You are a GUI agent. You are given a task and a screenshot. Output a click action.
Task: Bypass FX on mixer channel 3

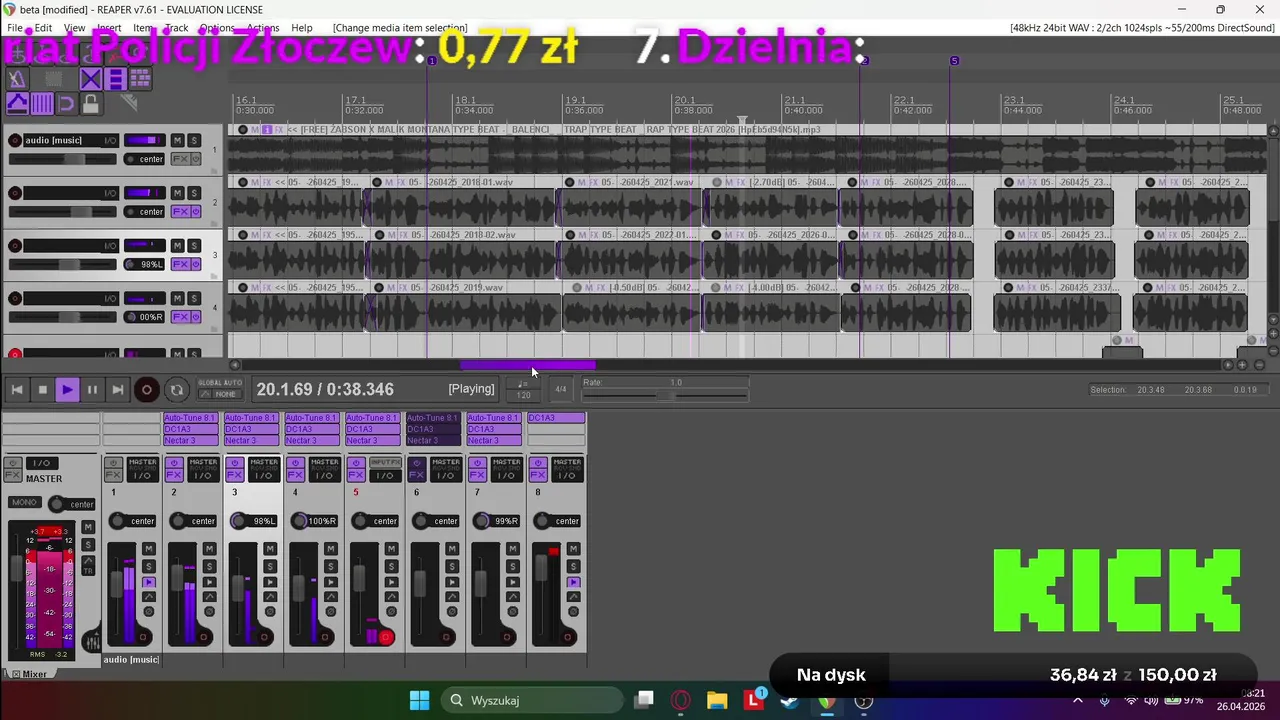coord(235,463)
